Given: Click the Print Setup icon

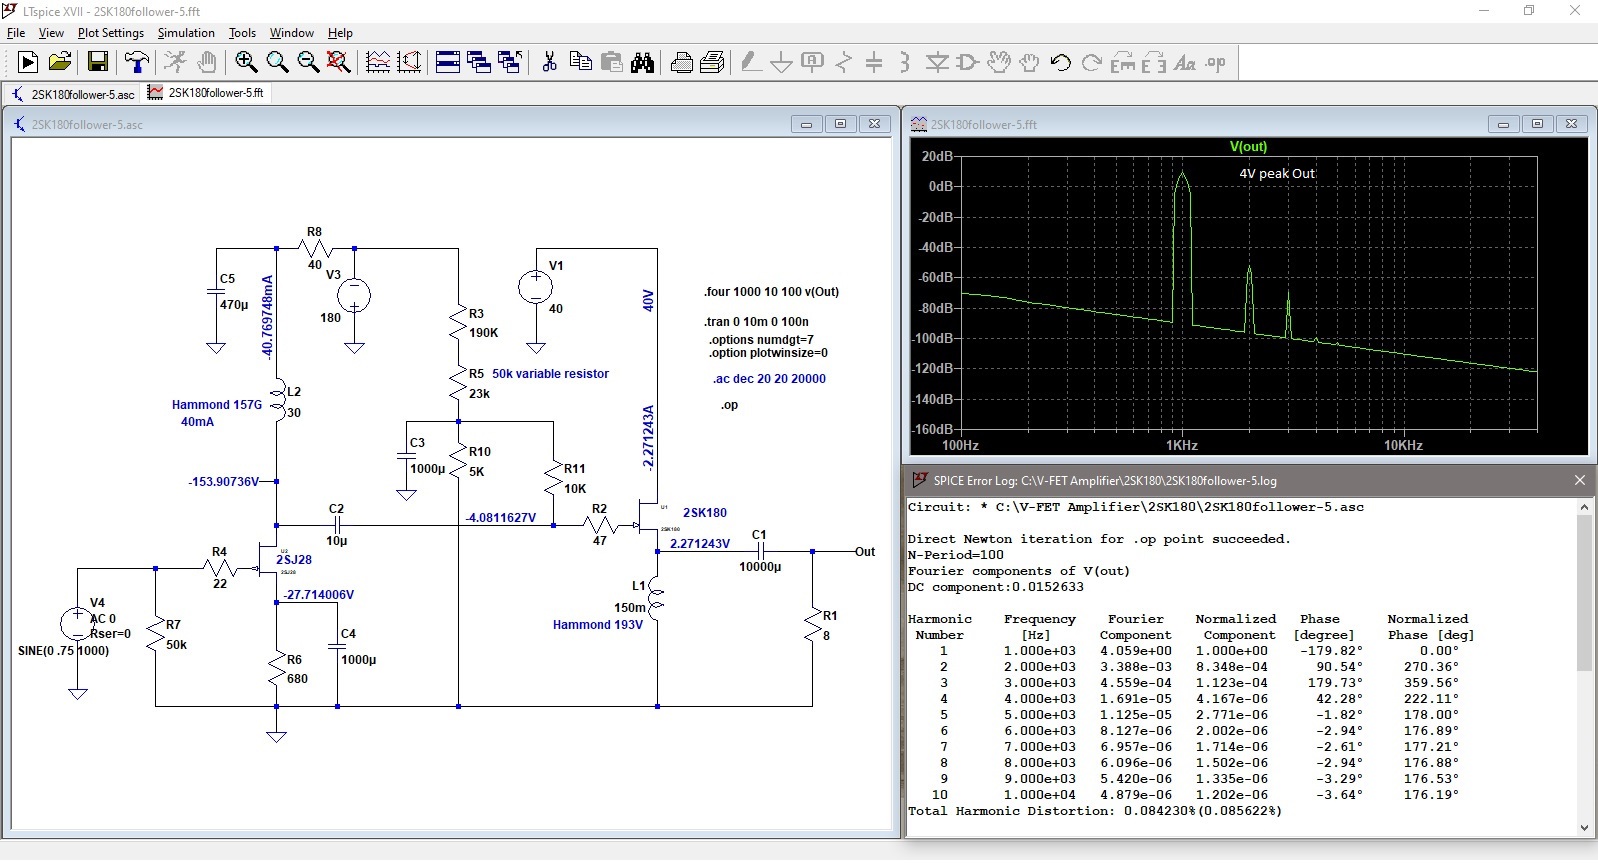Looking at the screenshot, I should [712, 62].
